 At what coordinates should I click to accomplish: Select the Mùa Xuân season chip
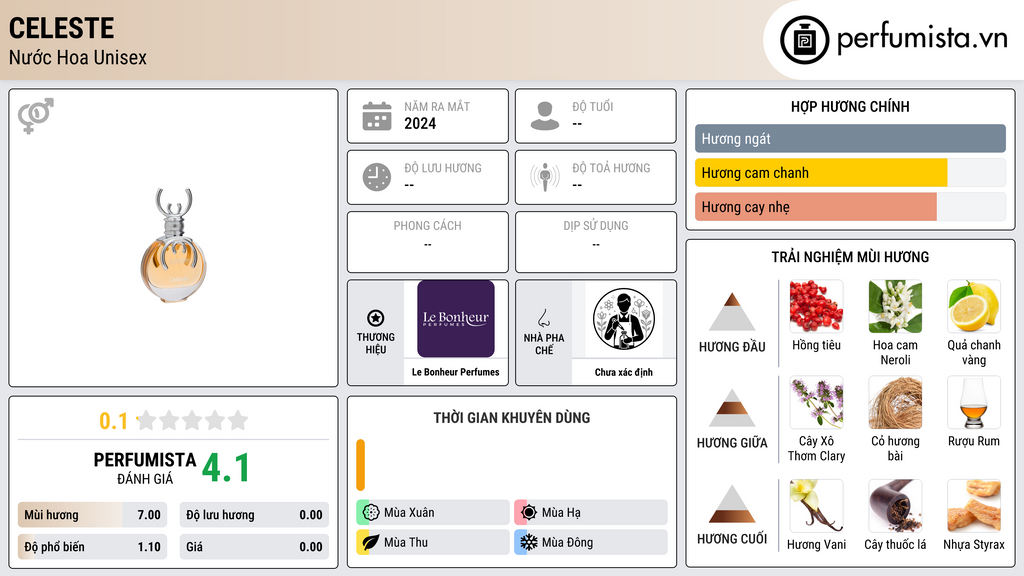point(433,513)
